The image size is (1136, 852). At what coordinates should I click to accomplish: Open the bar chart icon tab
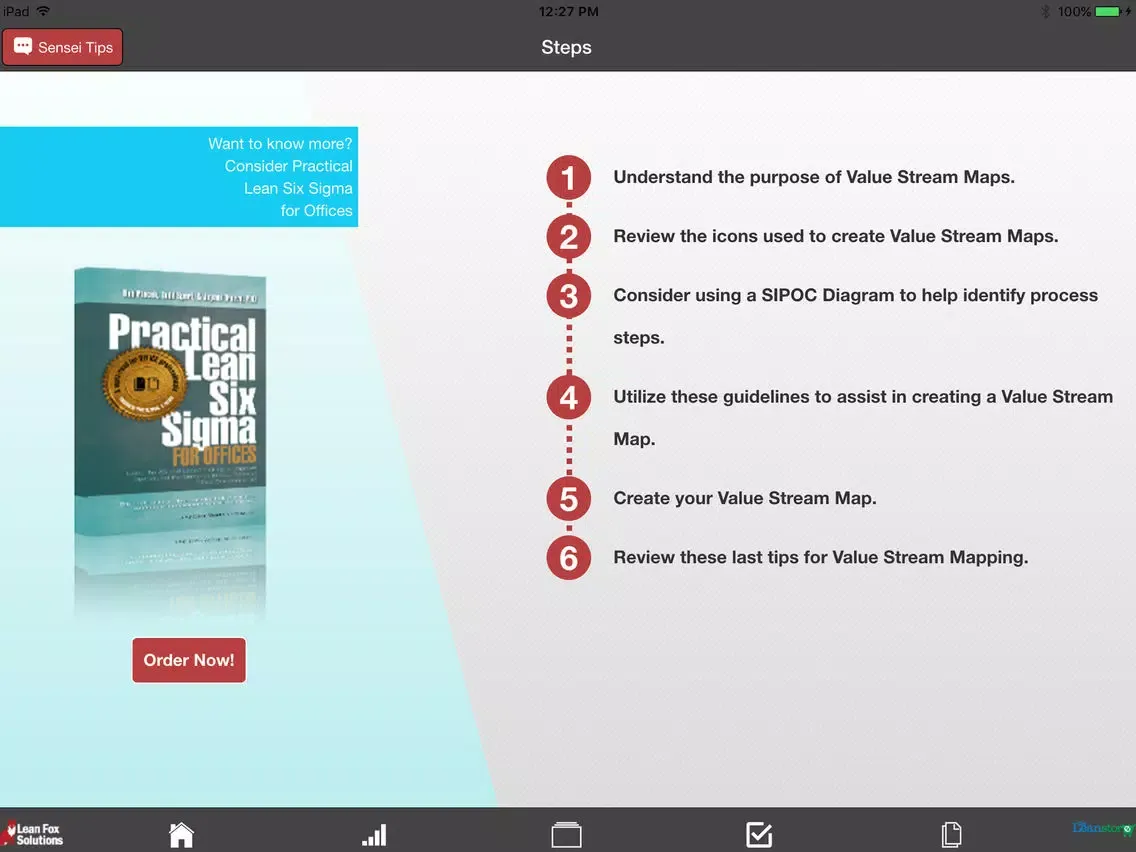point(374,835)
